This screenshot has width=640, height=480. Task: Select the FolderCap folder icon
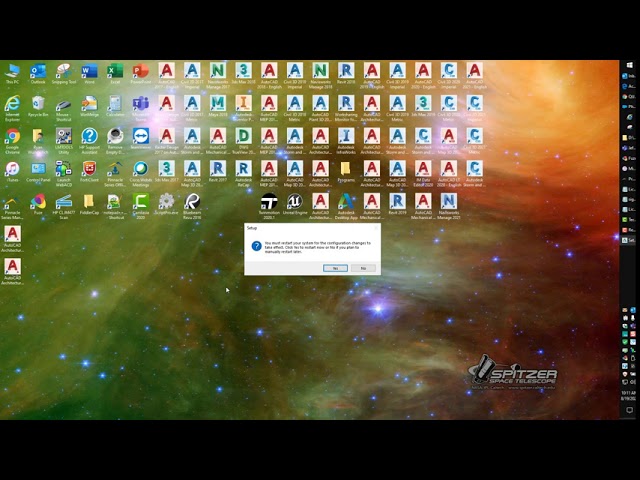pyautogui.click(x=89, y=204)
